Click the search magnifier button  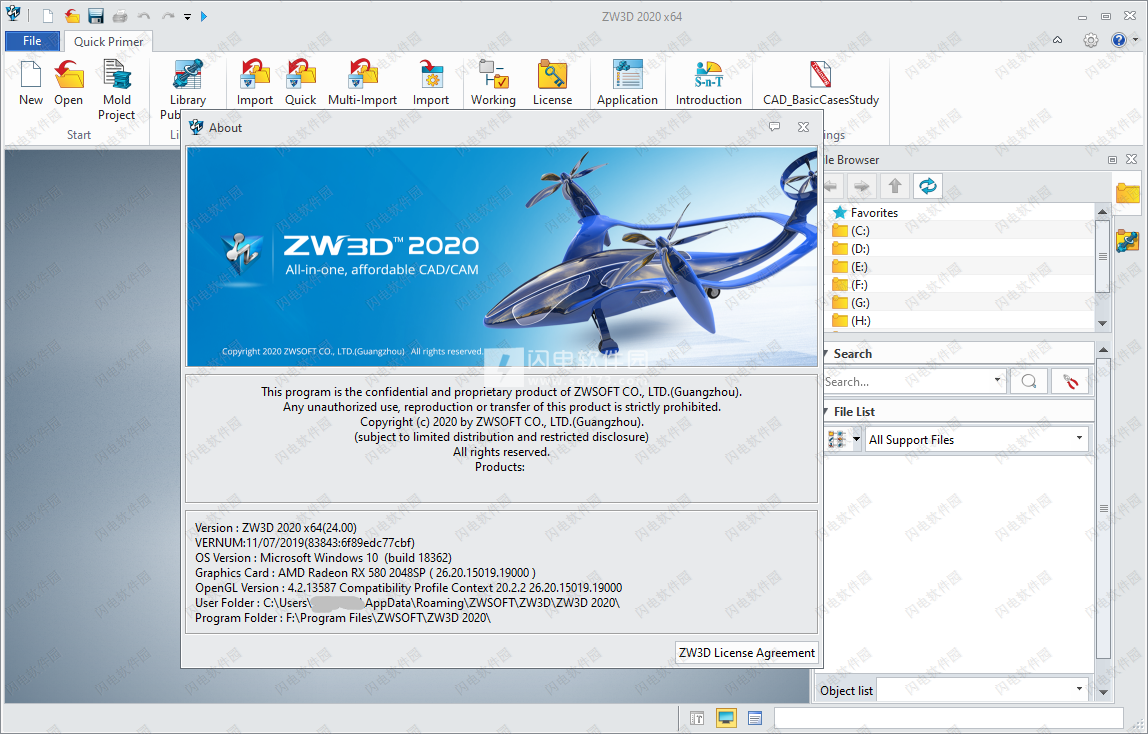click(1029, 381)
